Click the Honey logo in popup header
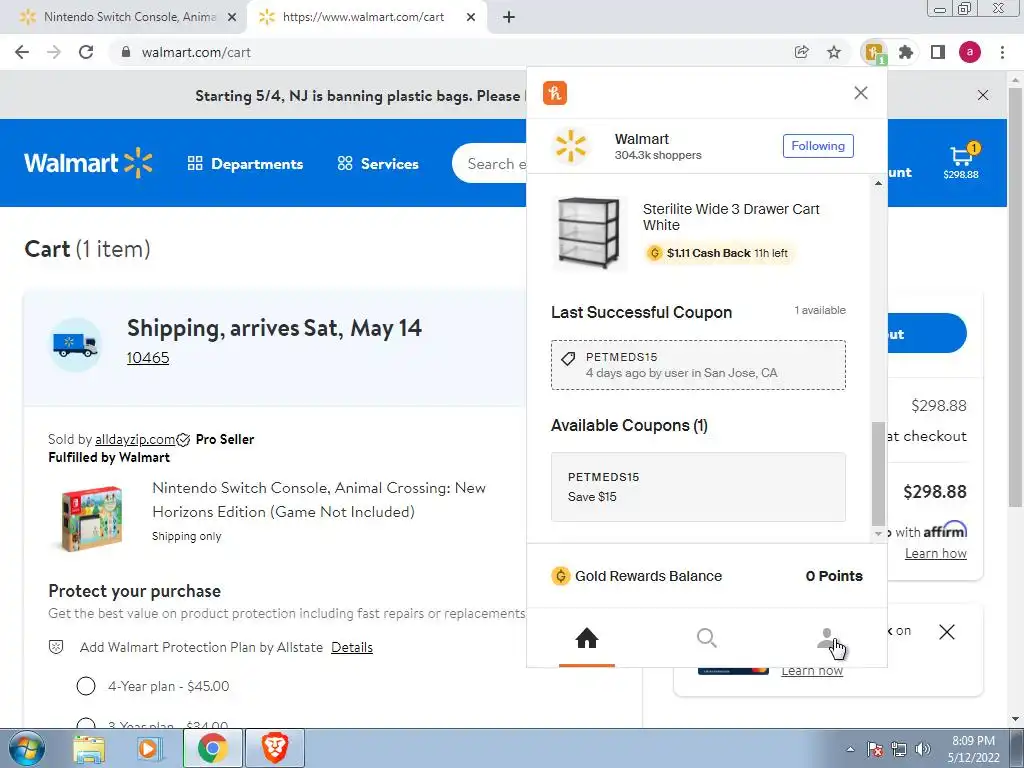 point(554,93)
